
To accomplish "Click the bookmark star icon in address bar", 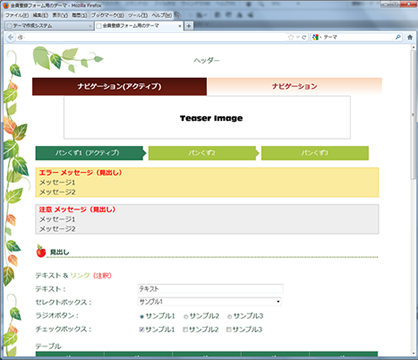I will (x=291, y=37).
